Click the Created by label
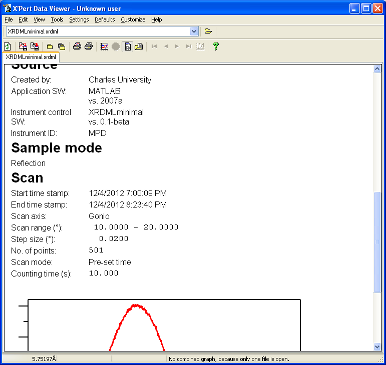Image resolution: width=386 pixels, height=365 pixels. click(31, 80)
